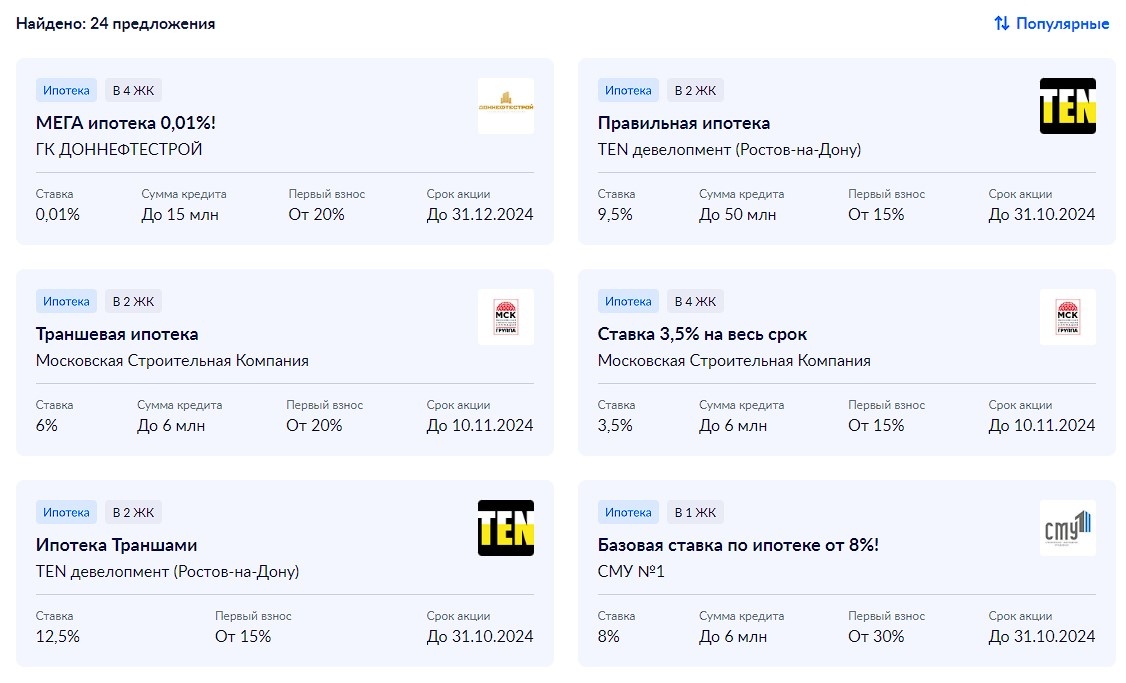Click the МСК logo on Траншевая ипотека card
This screenshot has width=1126, height=683.
click(506, 317)
